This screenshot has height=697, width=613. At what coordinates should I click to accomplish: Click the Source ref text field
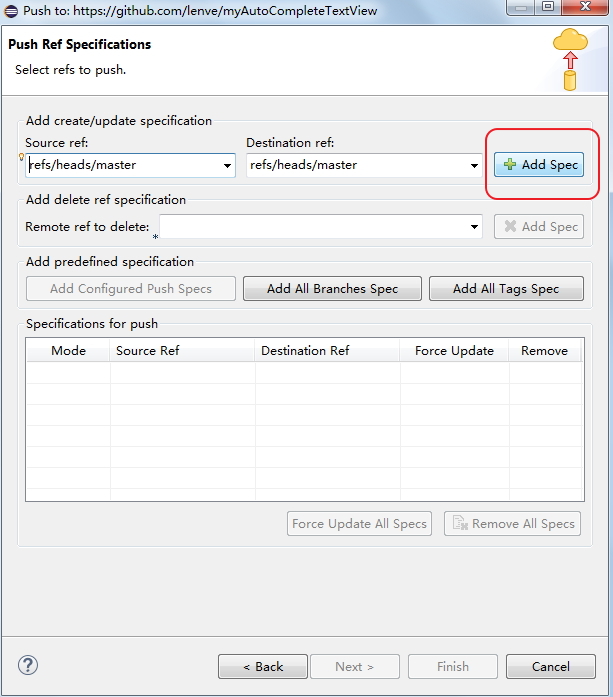[x=124, y=165]
